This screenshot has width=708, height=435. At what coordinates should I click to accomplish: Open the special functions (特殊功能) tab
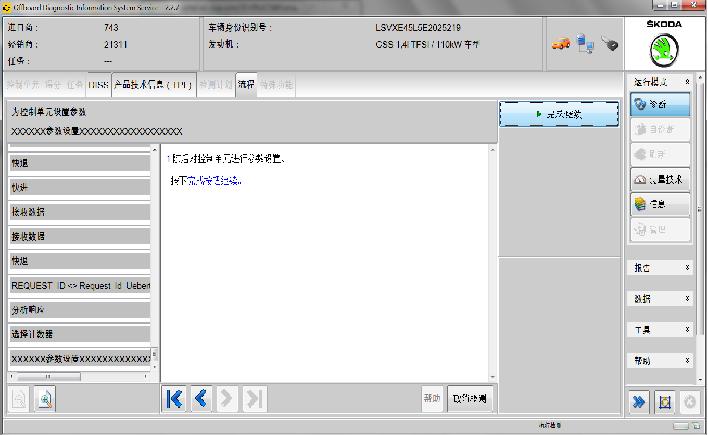click(276, 85)
